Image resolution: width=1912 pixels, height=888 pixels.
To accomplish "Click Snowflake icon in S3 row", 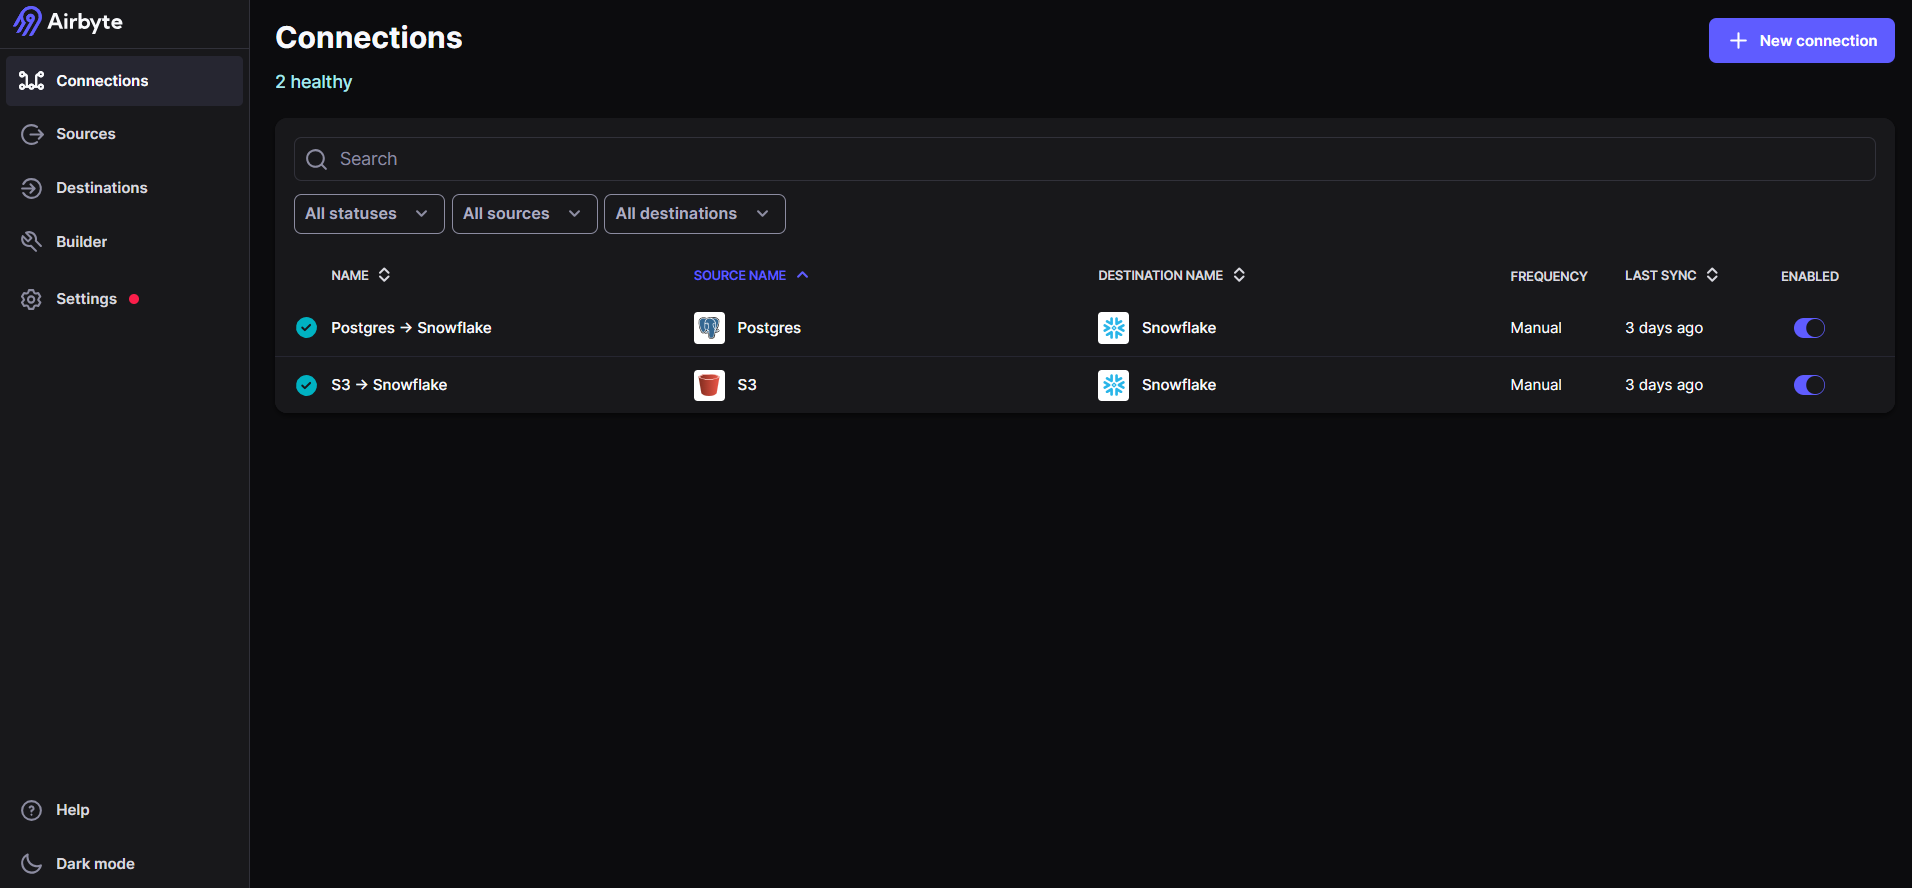I will [x=1113, y=385].
